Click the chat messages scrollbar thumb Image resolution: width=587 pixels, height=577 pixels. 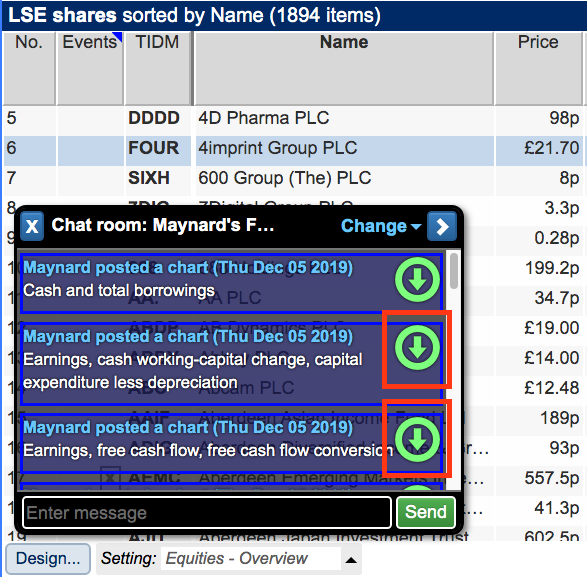click(454, 271)
